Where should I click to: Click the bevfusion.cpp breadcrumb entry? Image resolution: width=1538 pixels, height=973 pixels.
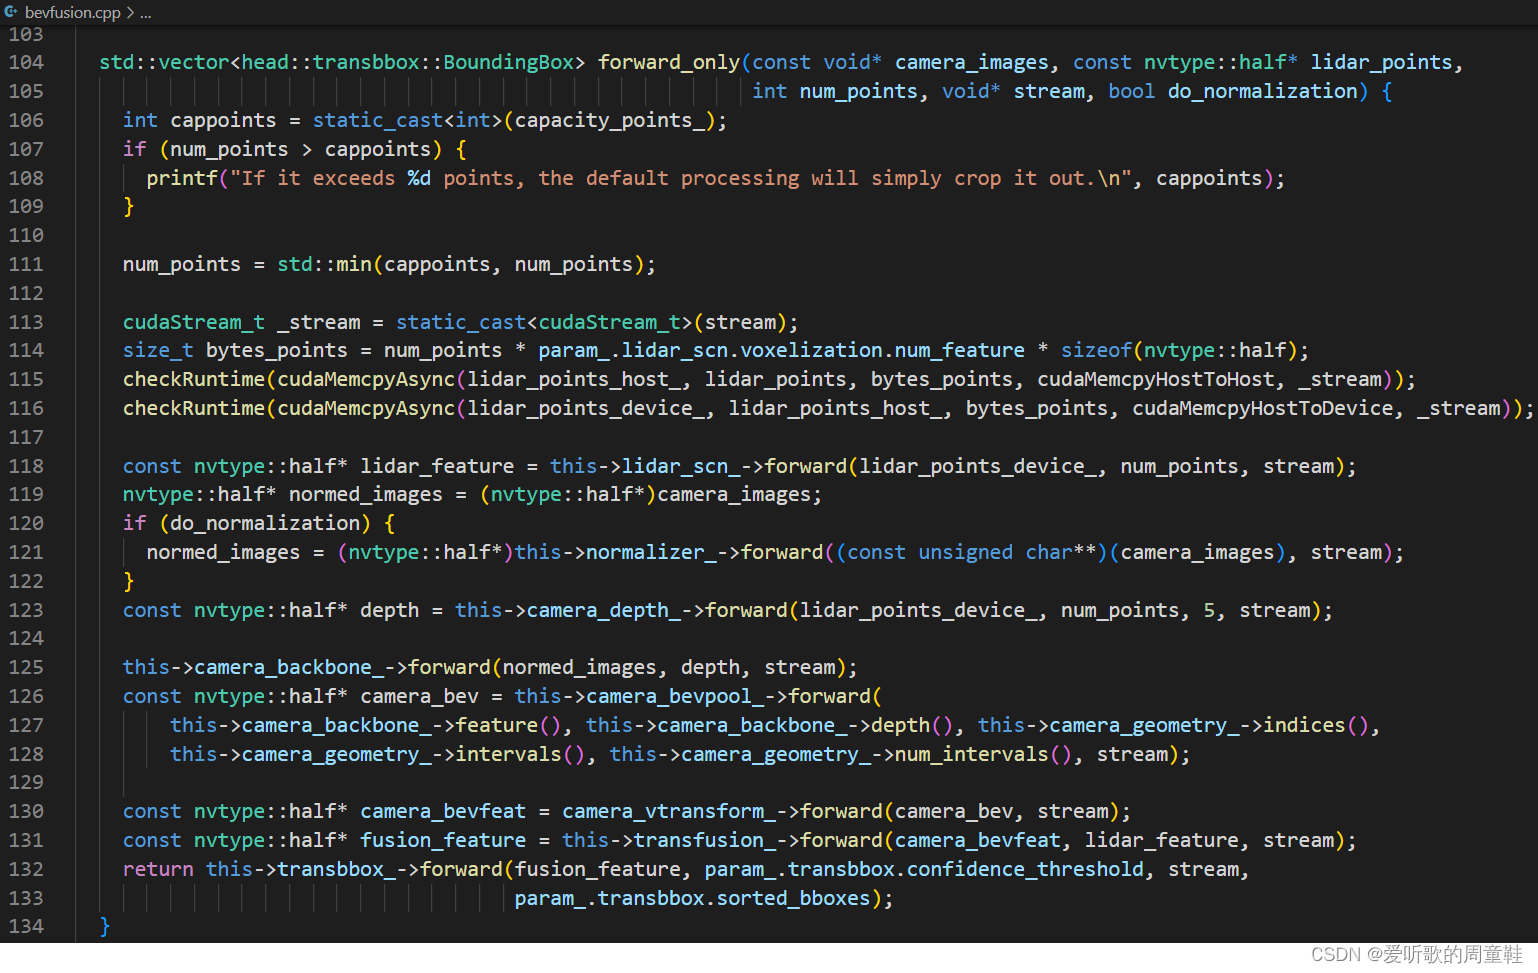coord(72,12)
